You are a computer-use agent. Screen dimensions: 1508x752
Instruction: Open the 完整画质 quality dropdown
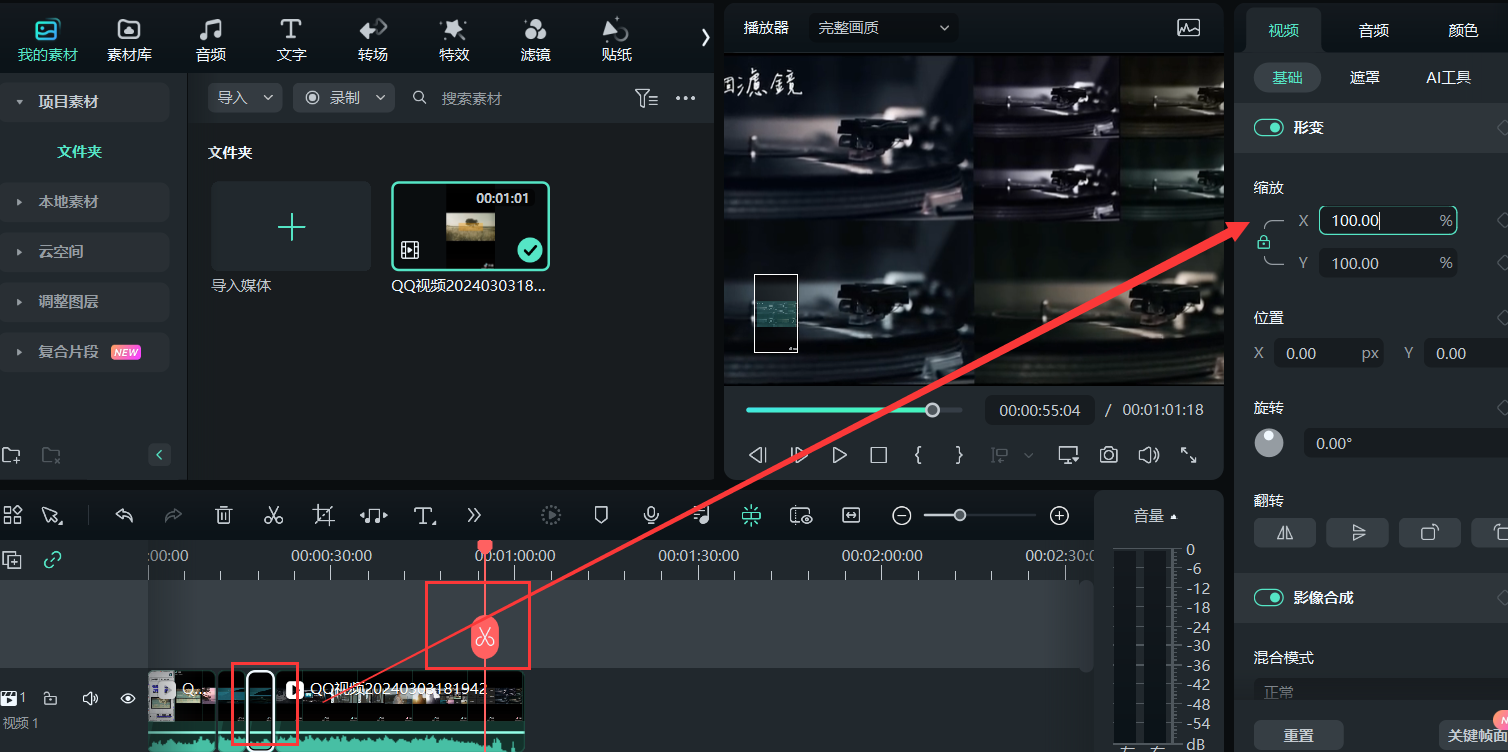point(883,28)
